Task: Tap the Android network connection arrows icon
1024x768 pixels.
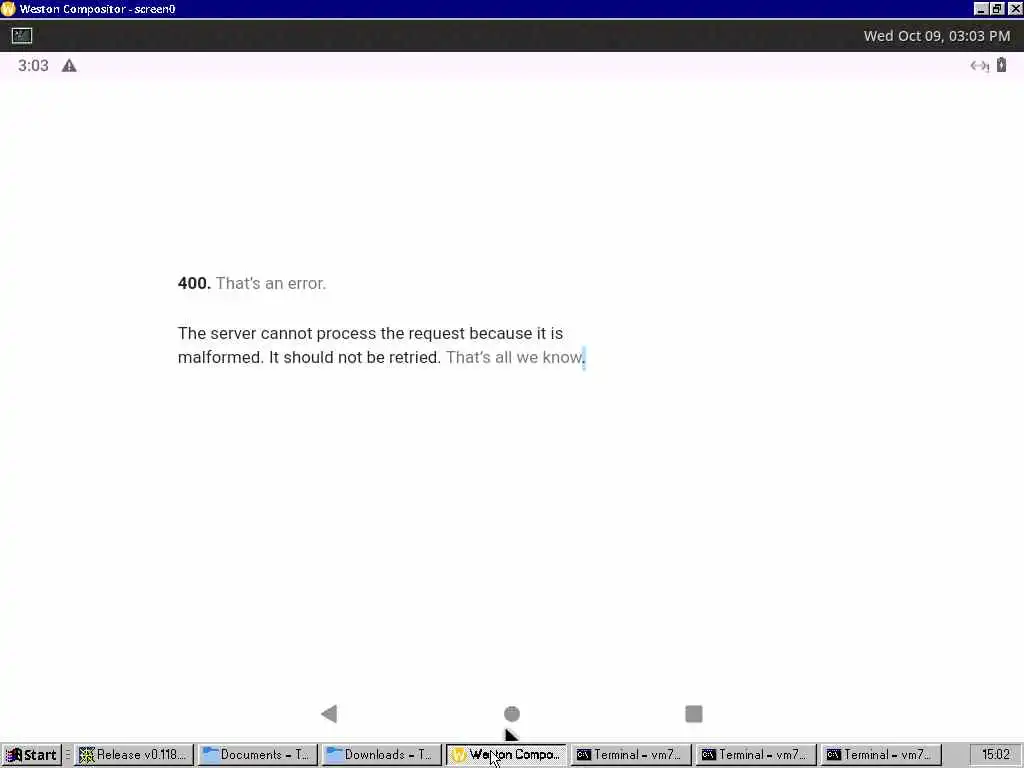Action: pyautogui.click(x=980, y=66)
